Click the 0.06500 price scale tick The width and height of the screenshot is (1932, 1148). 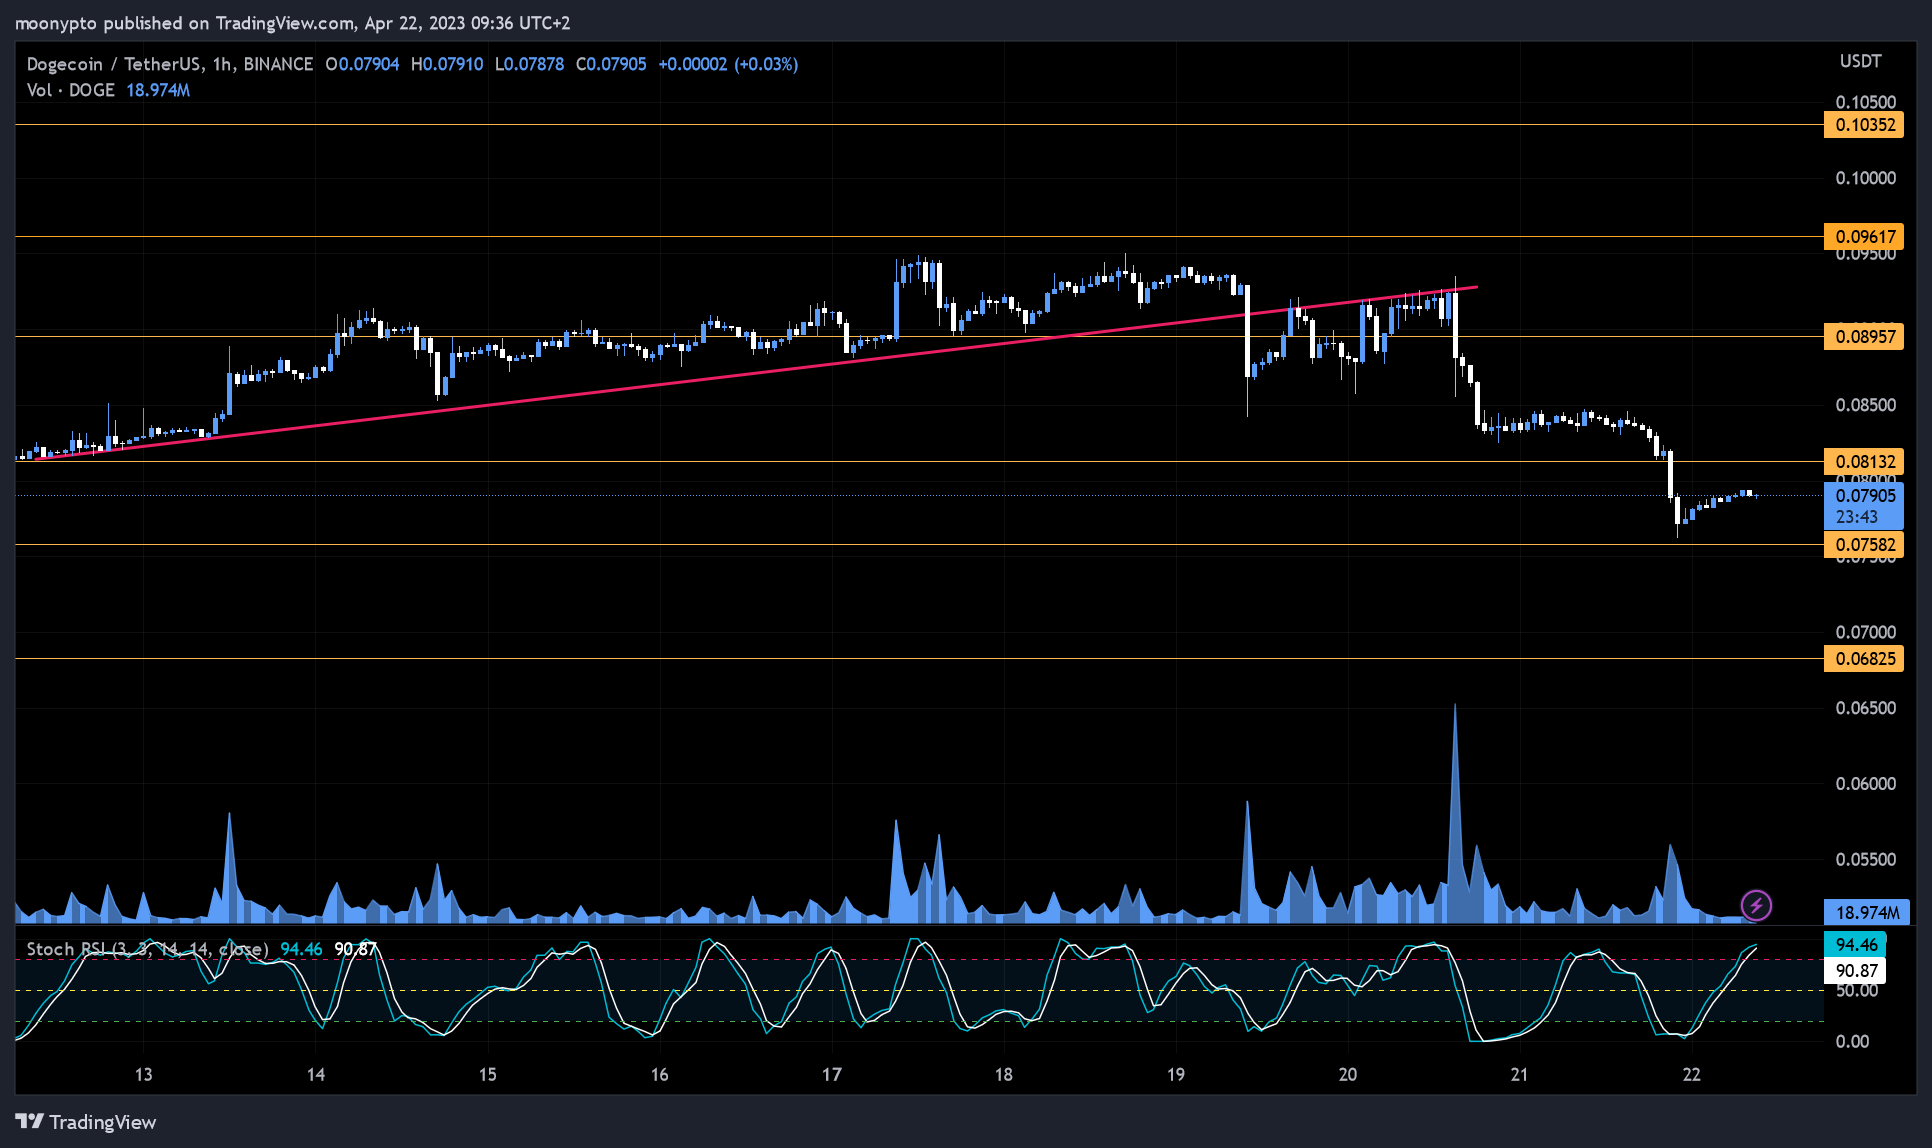[x=1865, y=708]
